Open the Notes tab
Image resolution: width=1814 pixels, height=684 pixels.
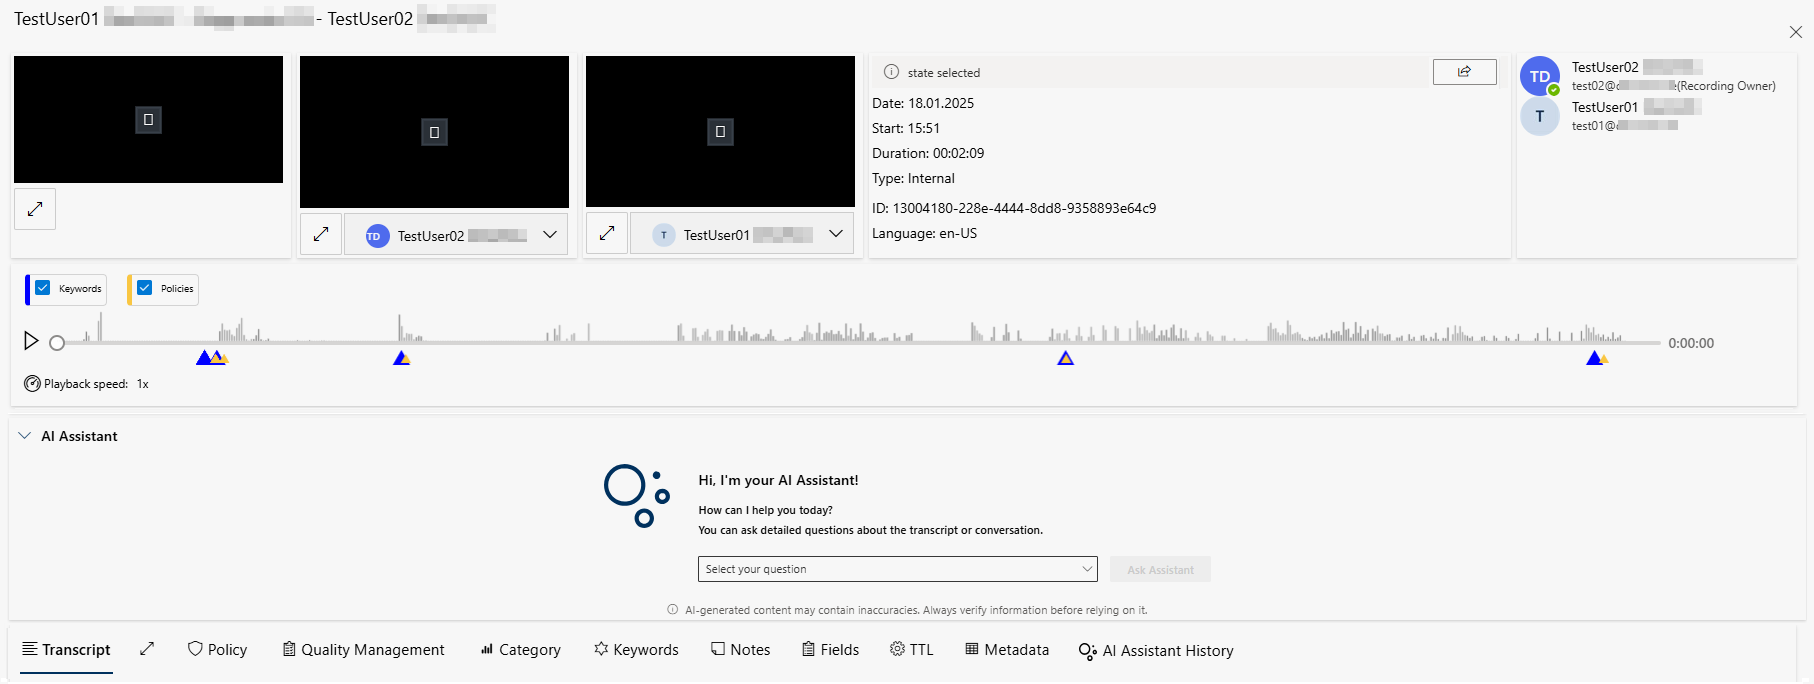740,650
